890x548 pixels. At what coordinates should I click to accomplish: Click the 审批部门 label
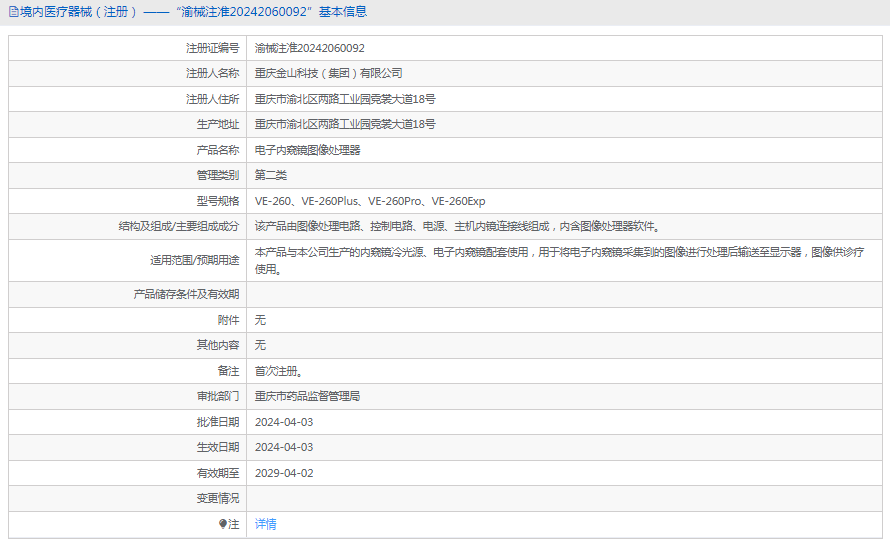point(218,396)
